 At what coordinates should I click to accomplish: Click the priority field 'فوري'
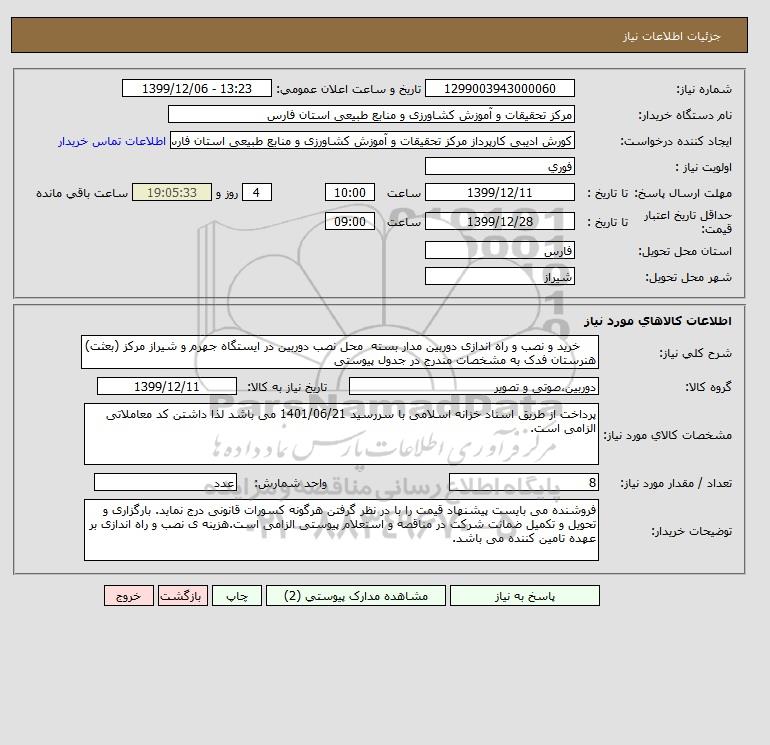[x=499, y=166]
